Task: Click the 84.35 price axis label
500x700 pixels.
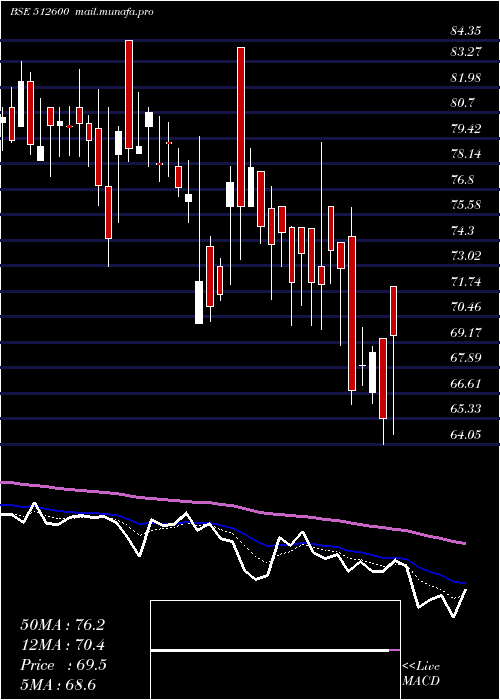Action: click(466, 31)
